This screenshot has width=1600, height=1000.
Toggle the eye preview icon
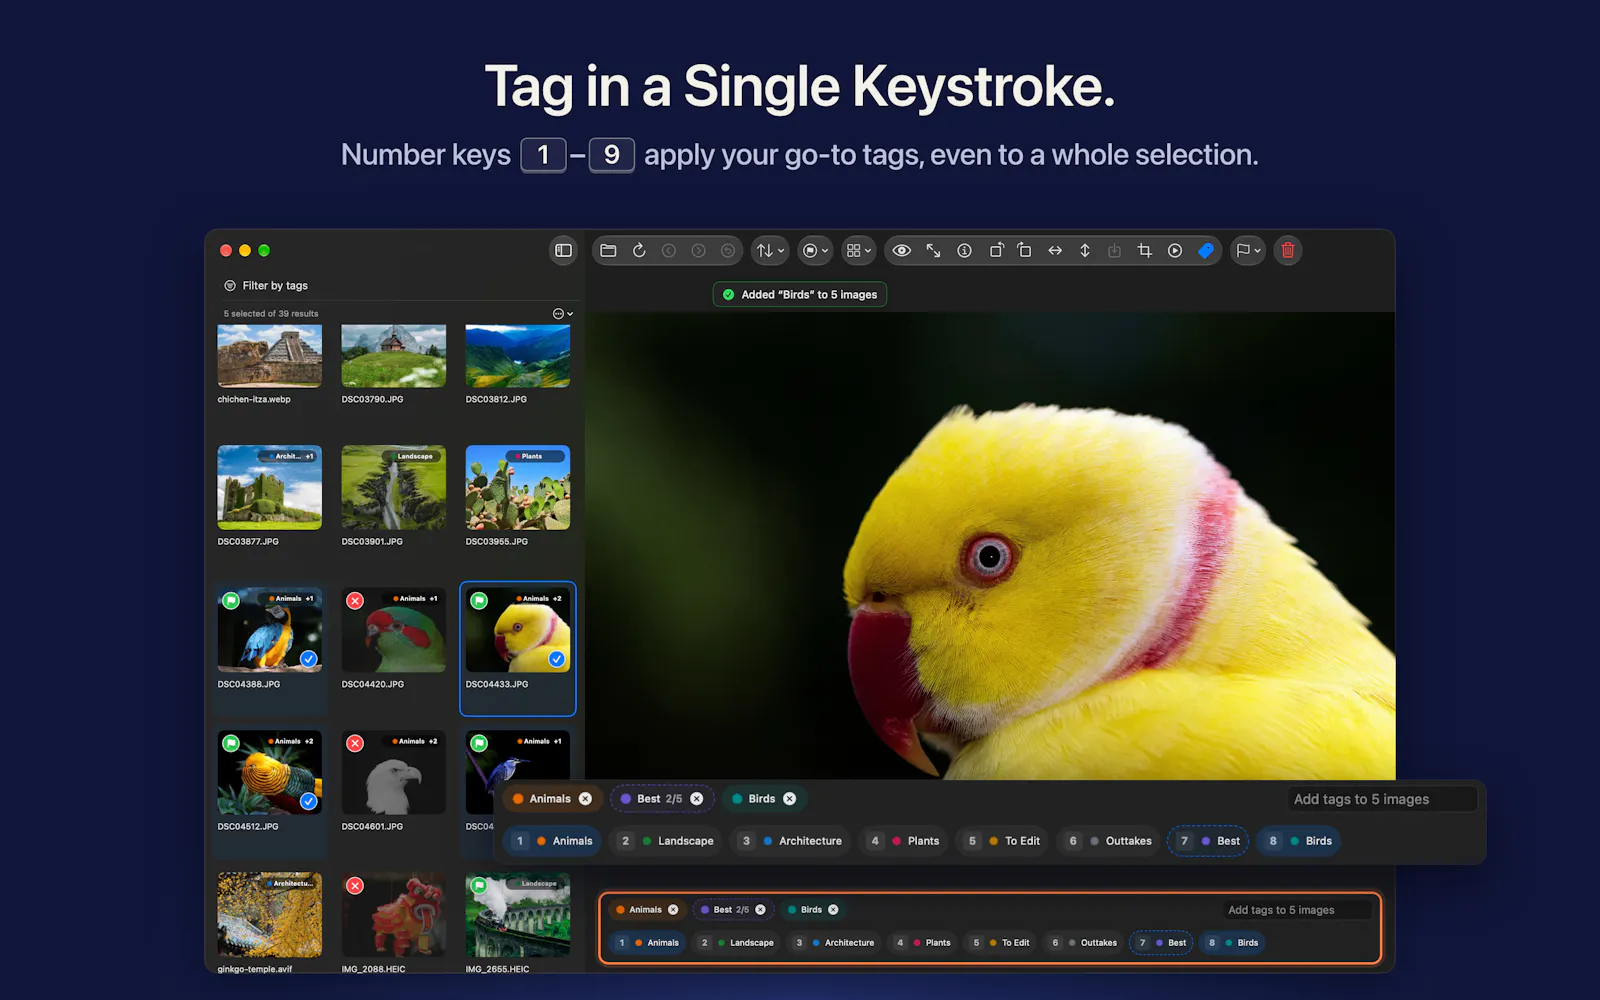pos(902,251)
